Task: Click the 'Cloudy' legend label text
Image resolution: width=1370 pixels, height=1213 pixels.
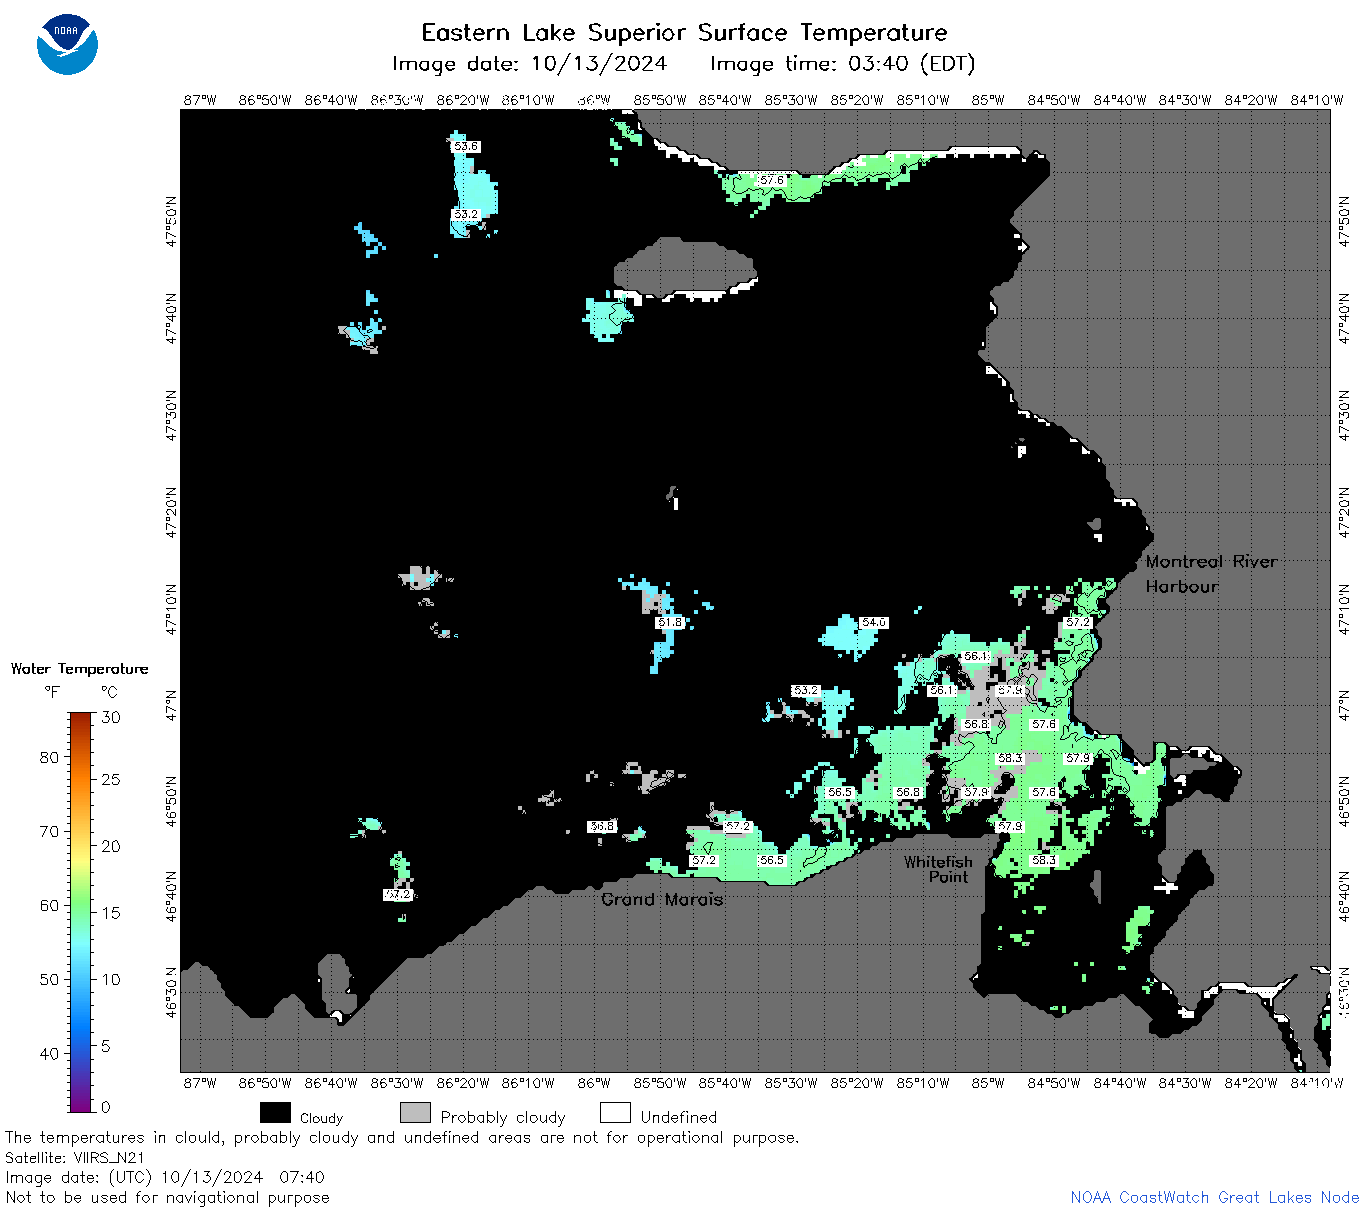Action: [x=321, y=1118]
